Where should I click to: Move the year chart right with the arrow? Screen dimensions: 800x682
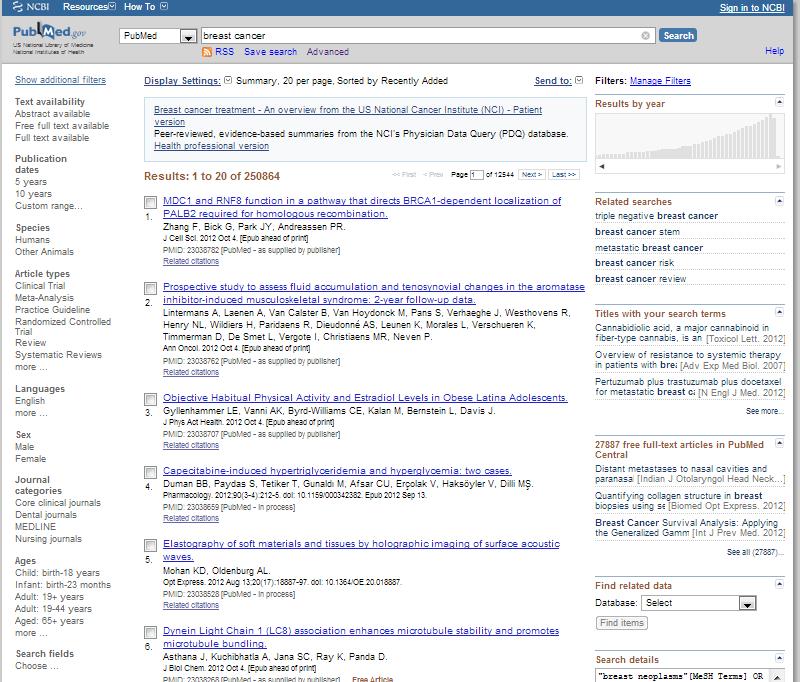tap(779, 166)
